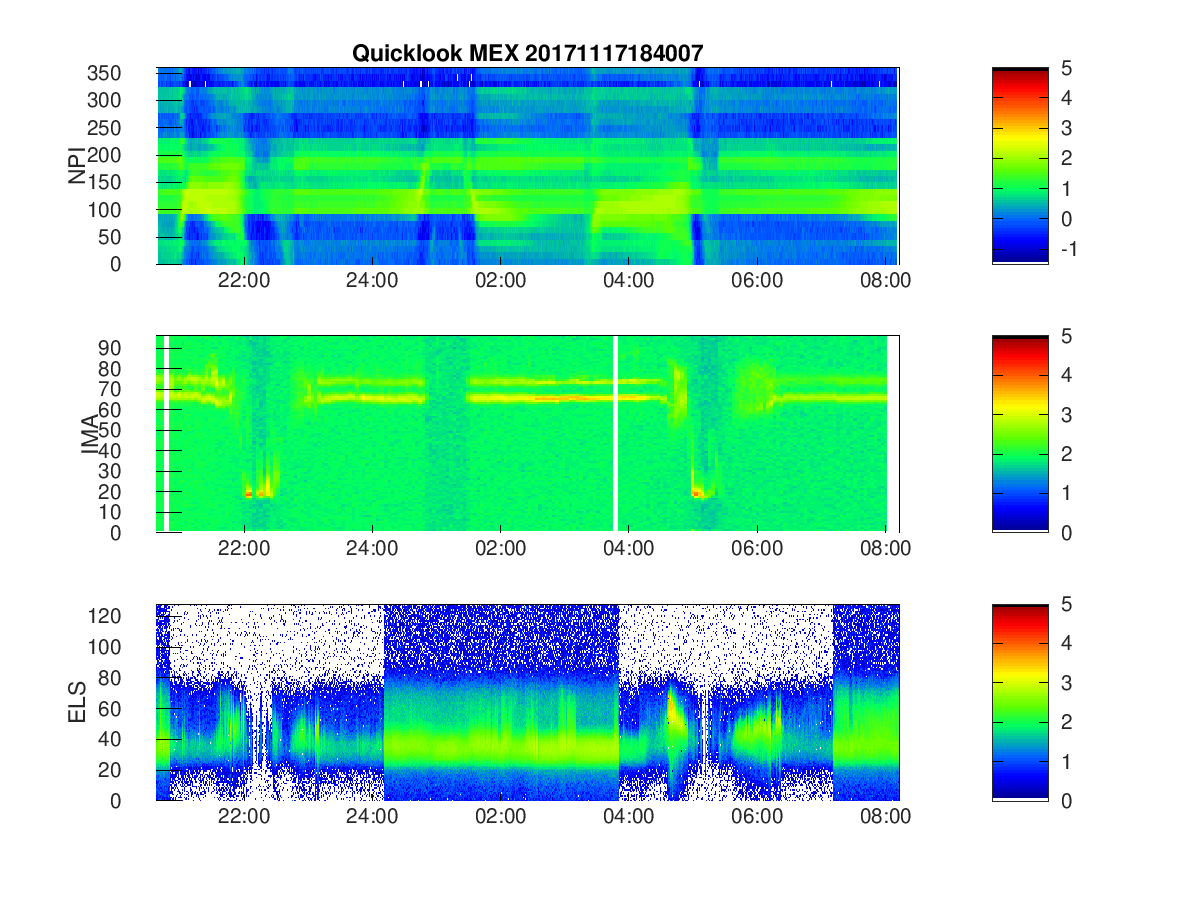The width and height of the screenshot is (1200, 900).
Task: Select the IMA y-axis label
Action: (90, 434)
